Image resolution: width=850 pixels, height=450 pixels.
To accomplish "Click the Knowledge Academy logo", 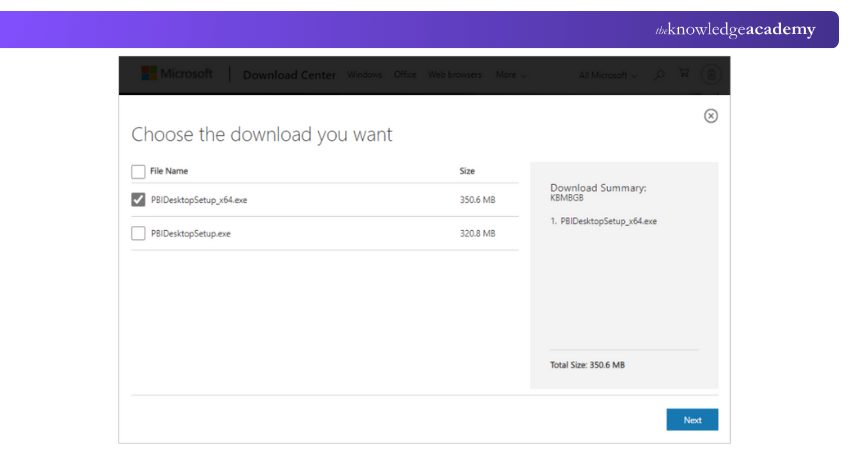I will click(735, 29).
